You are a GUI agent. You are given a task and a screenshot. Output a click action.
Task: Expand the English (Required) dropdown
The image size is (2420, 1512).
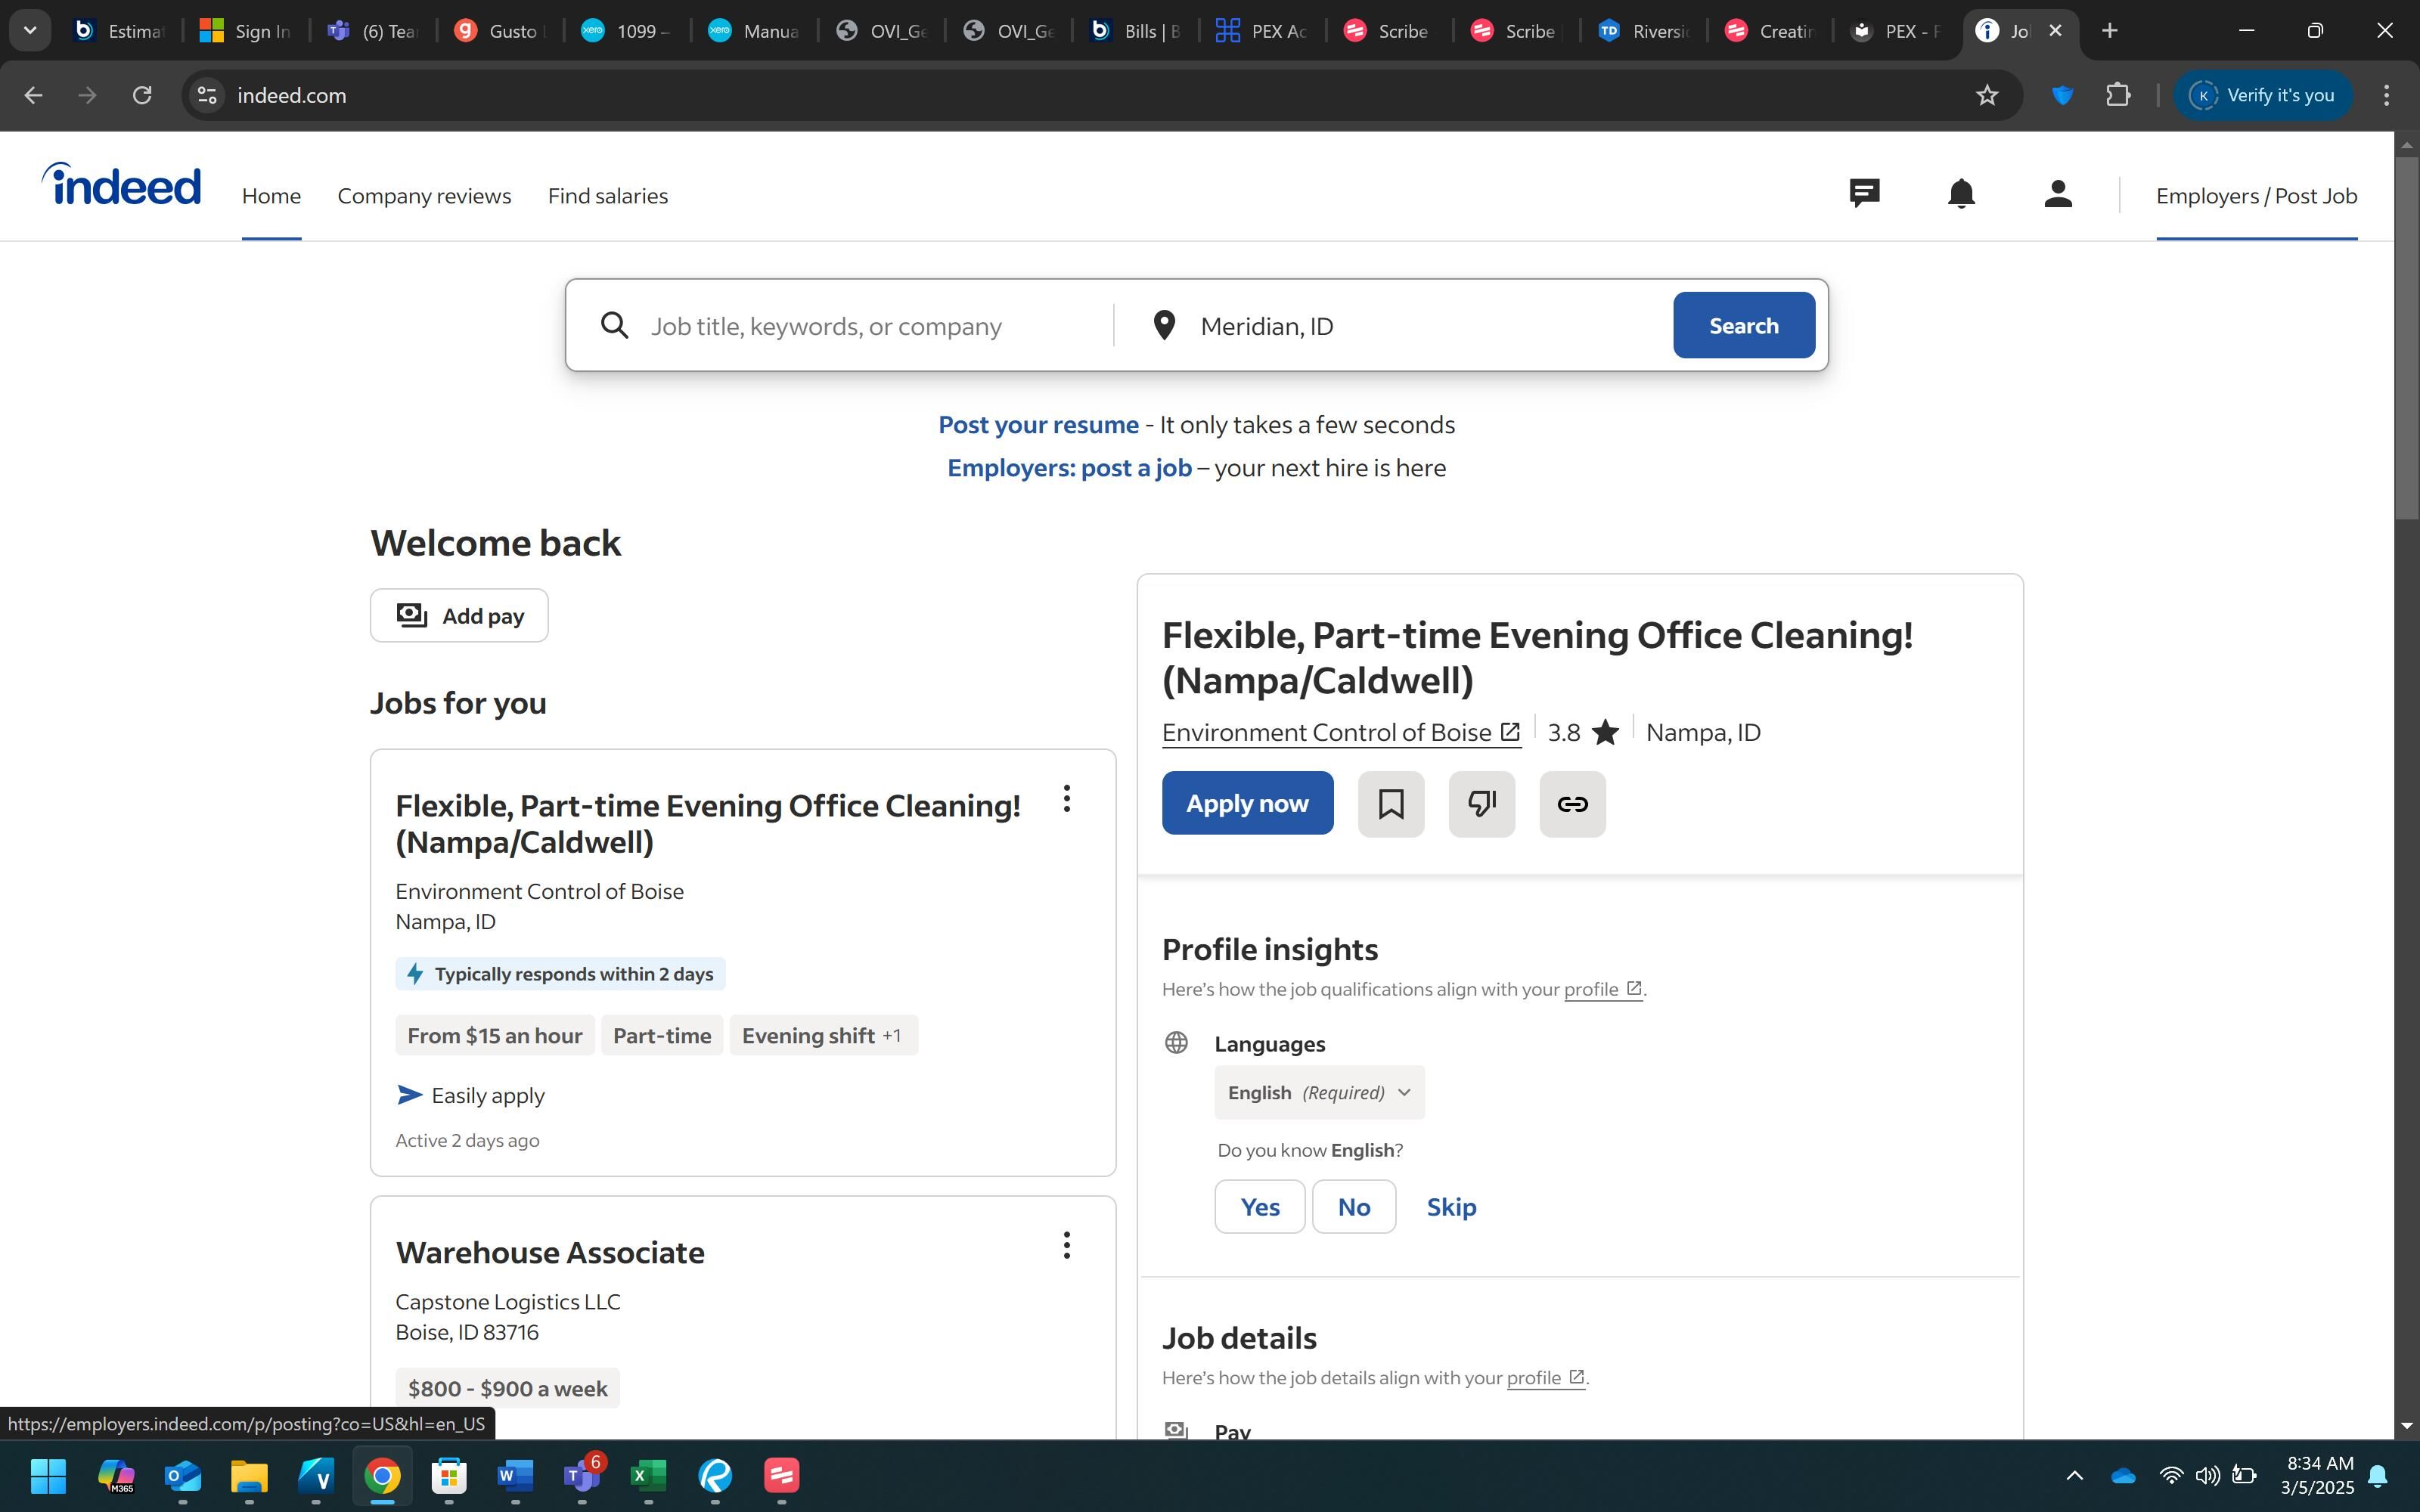coord(1318,1092)
